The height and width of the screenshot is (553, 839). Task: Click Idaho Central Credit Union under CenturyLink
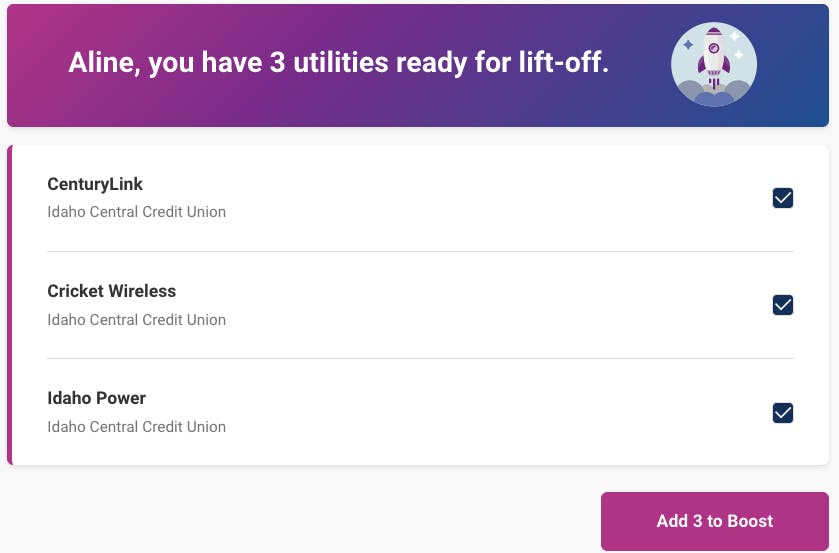(x=136, y=212)
